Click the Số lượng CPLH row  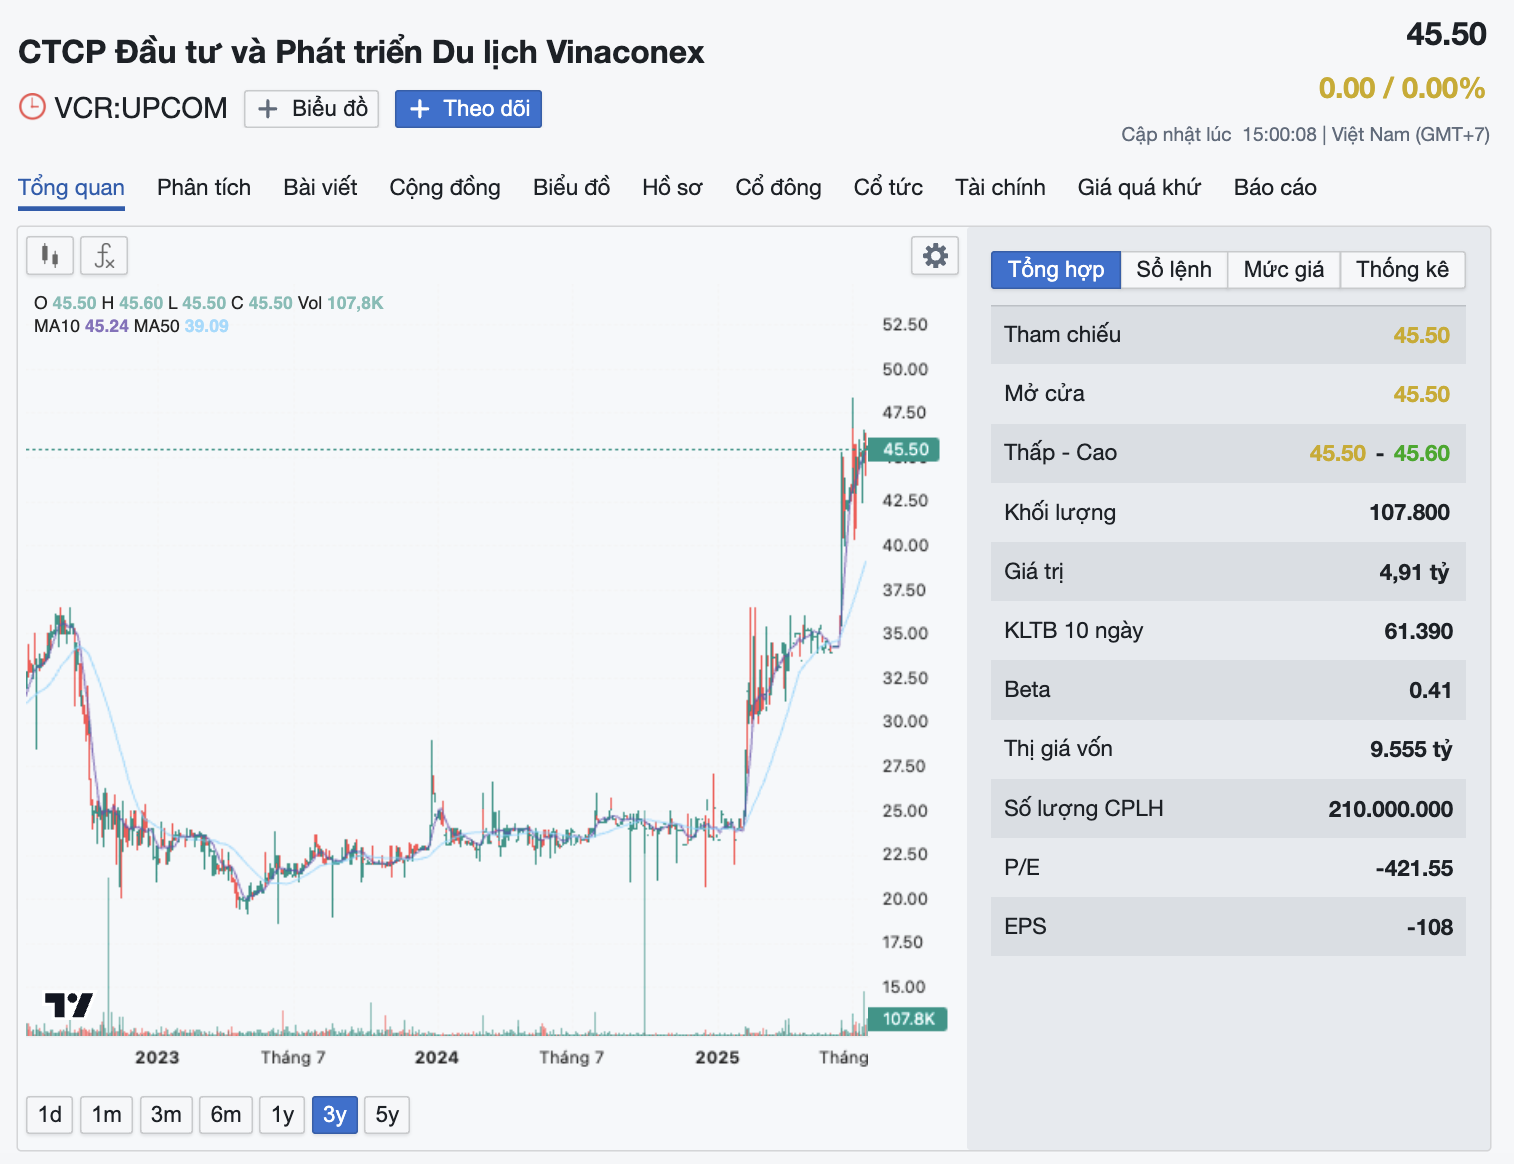coord(1228,808)
